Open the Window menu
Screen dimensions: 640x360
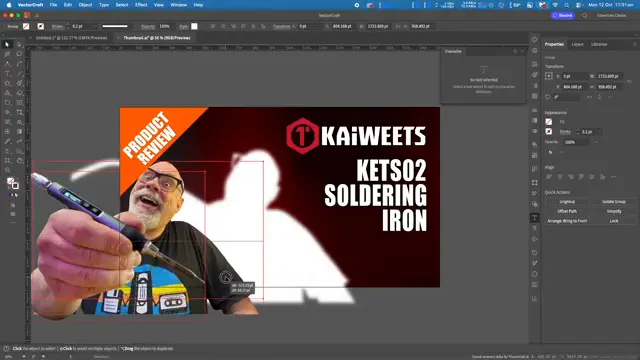click(178, 5)
